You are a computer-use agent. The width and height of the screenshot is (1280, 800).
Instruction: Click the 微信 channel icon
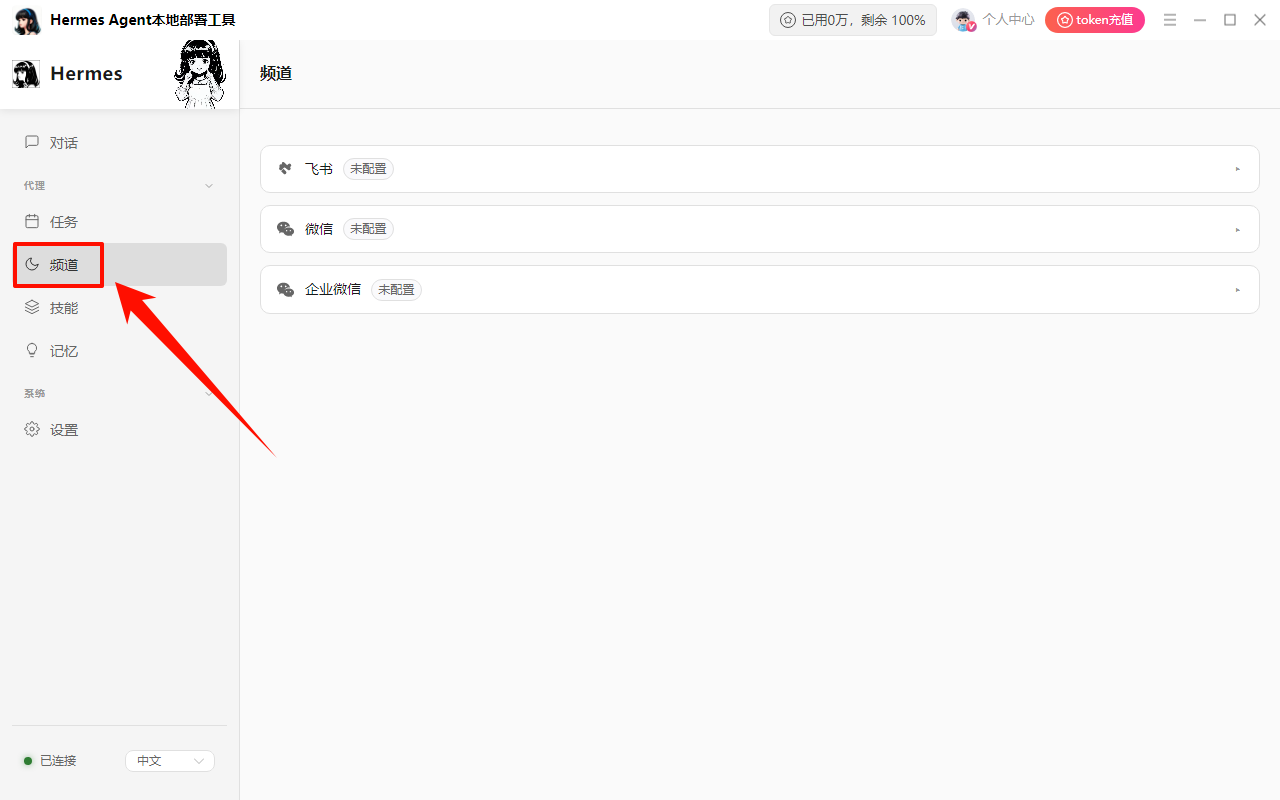tap(285, 229)
